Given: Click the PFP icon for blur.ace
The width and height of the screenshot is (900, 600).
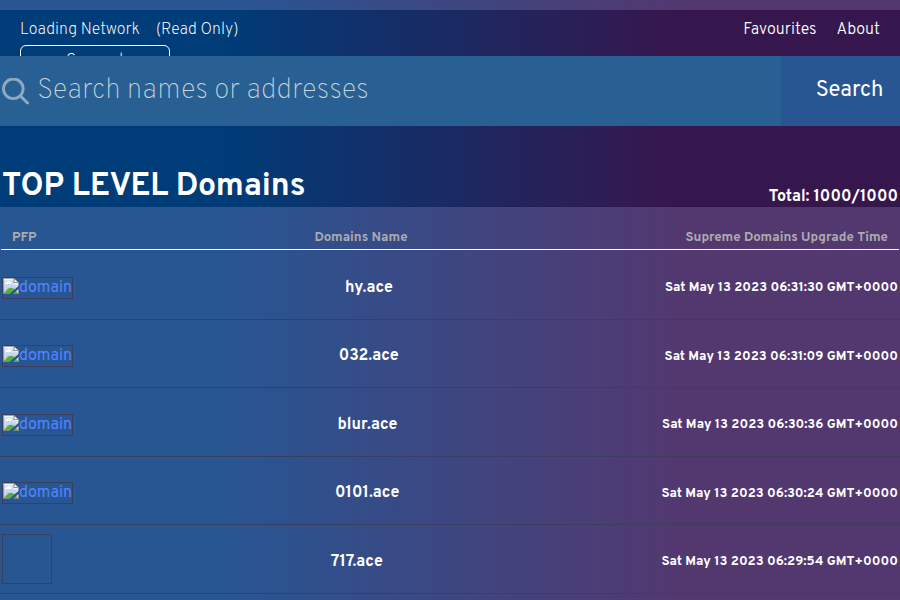Looking at the screenshot, I should coord(37,424).
